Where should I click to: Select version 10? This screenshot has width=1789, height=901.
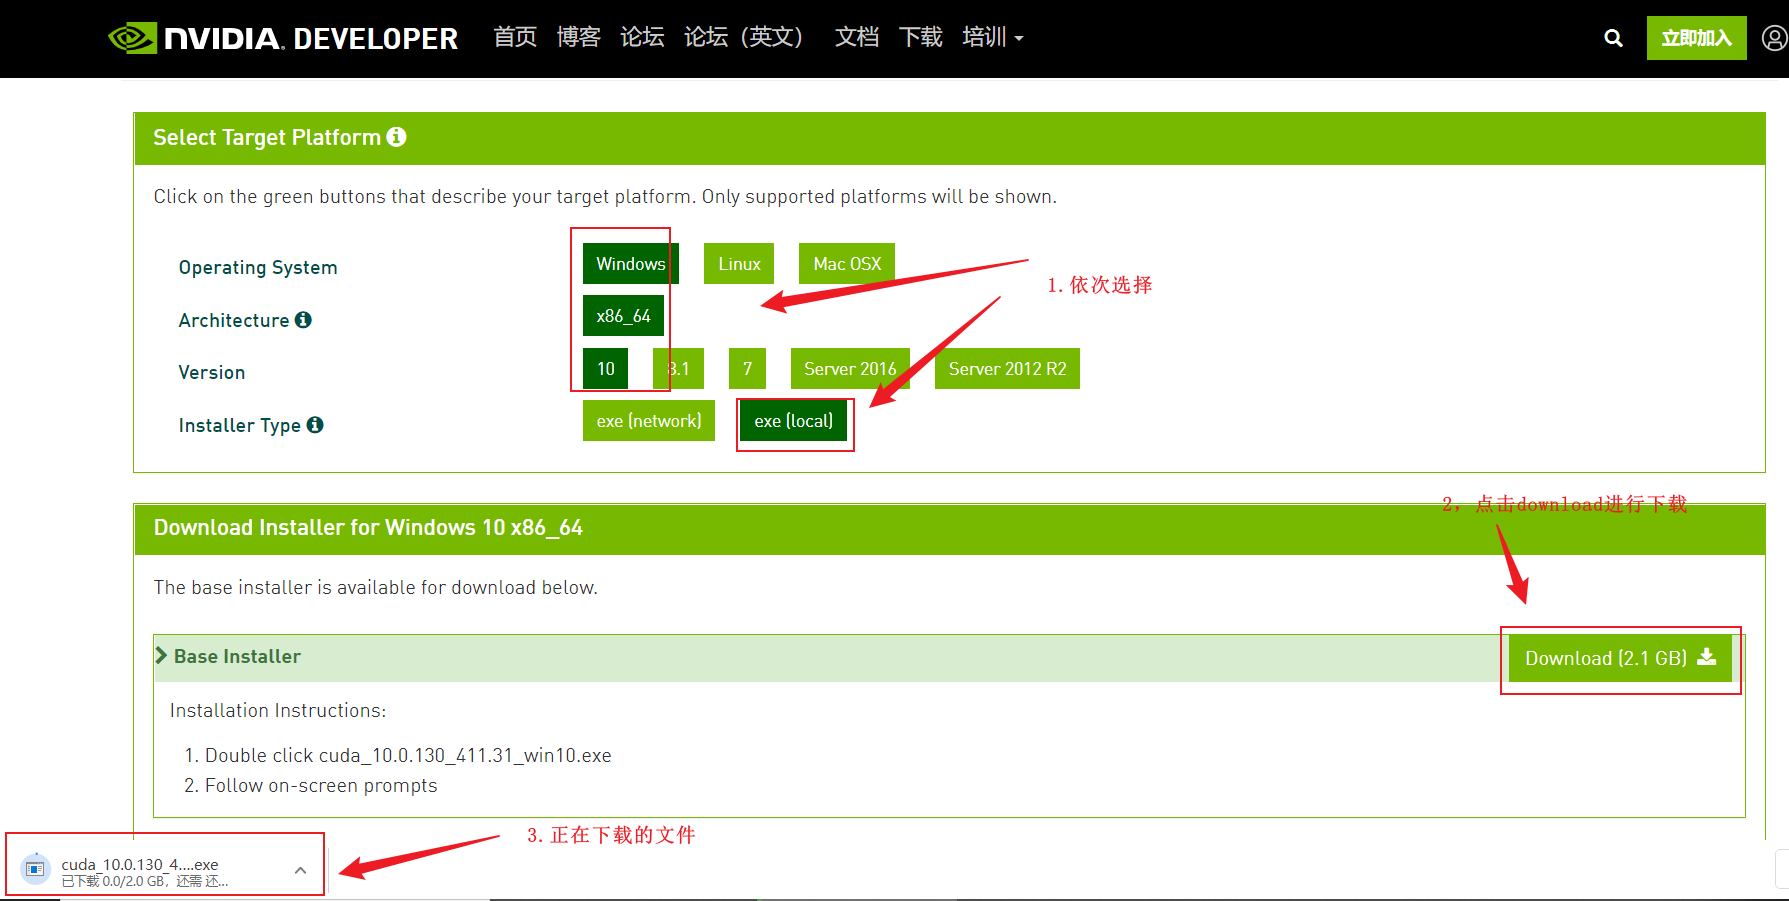click(606, 369)
